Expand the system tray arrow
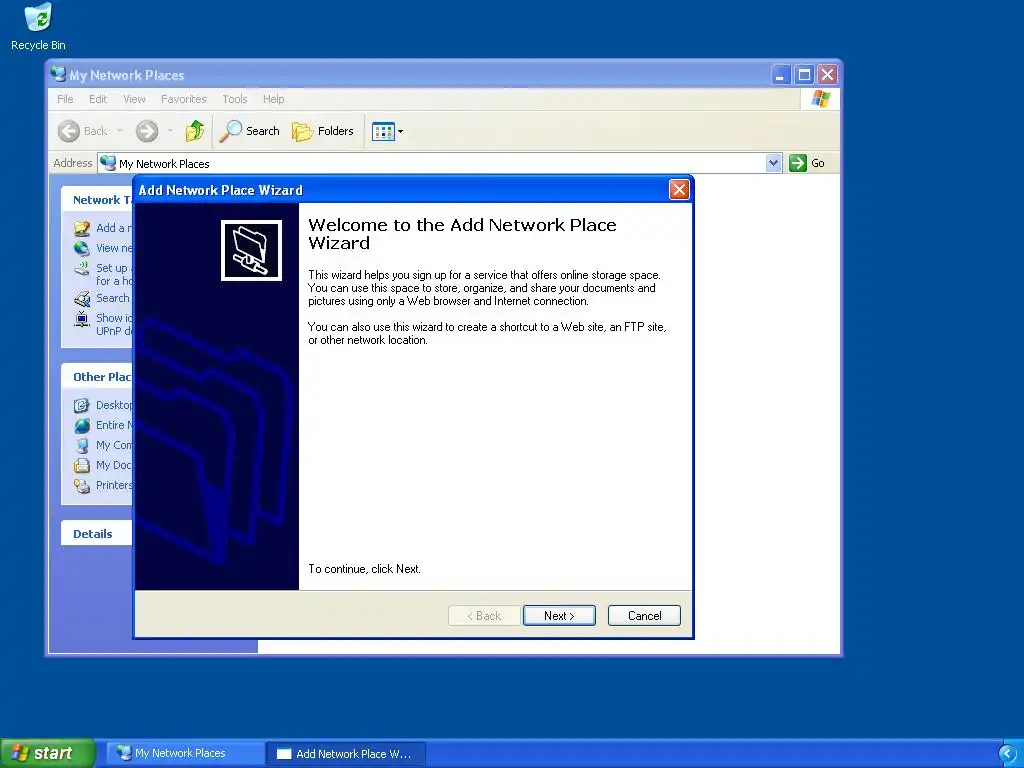 [1007, 754]
